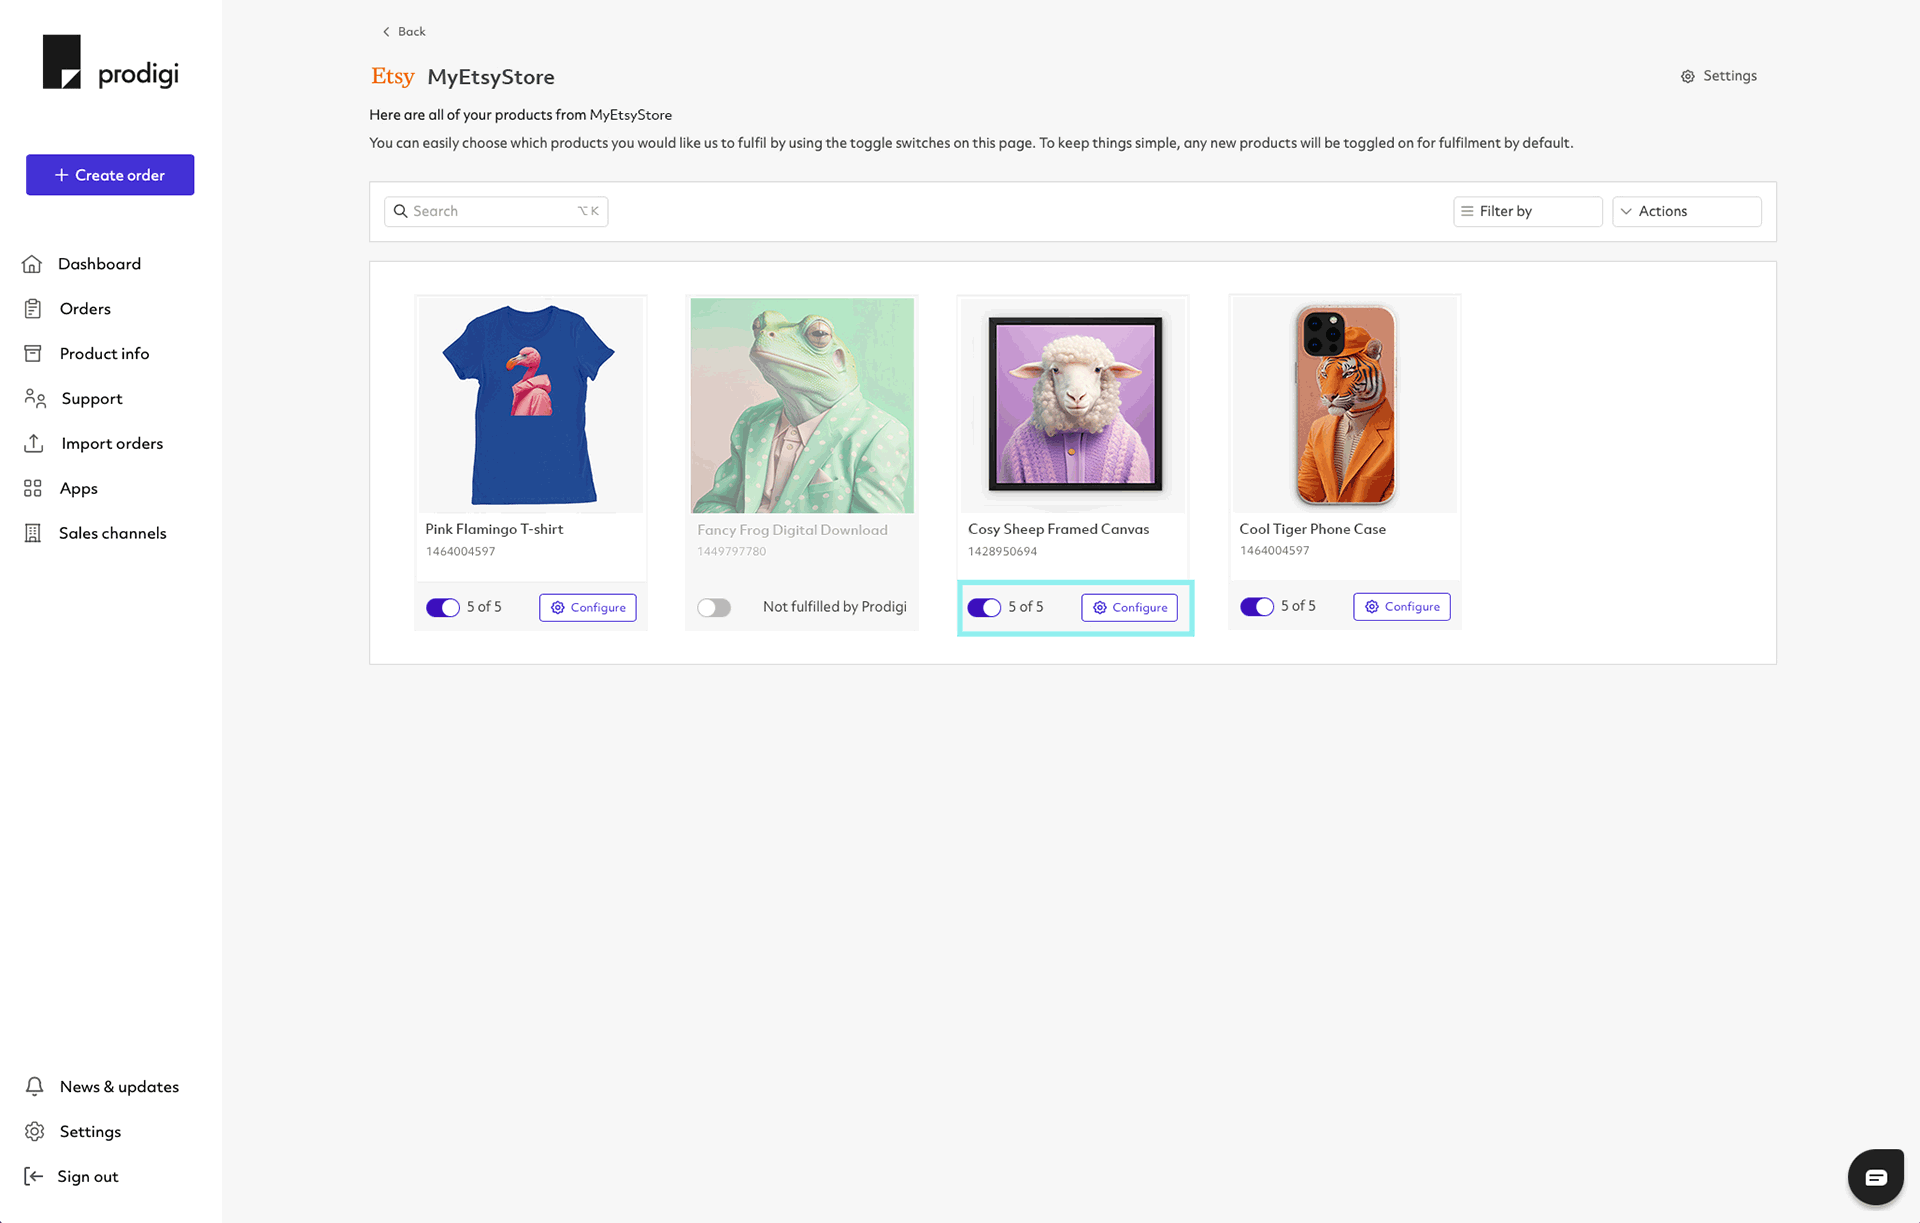Open Sales channels section
This screenshot has width=1920, height=1223.
(x=112, y=533)
